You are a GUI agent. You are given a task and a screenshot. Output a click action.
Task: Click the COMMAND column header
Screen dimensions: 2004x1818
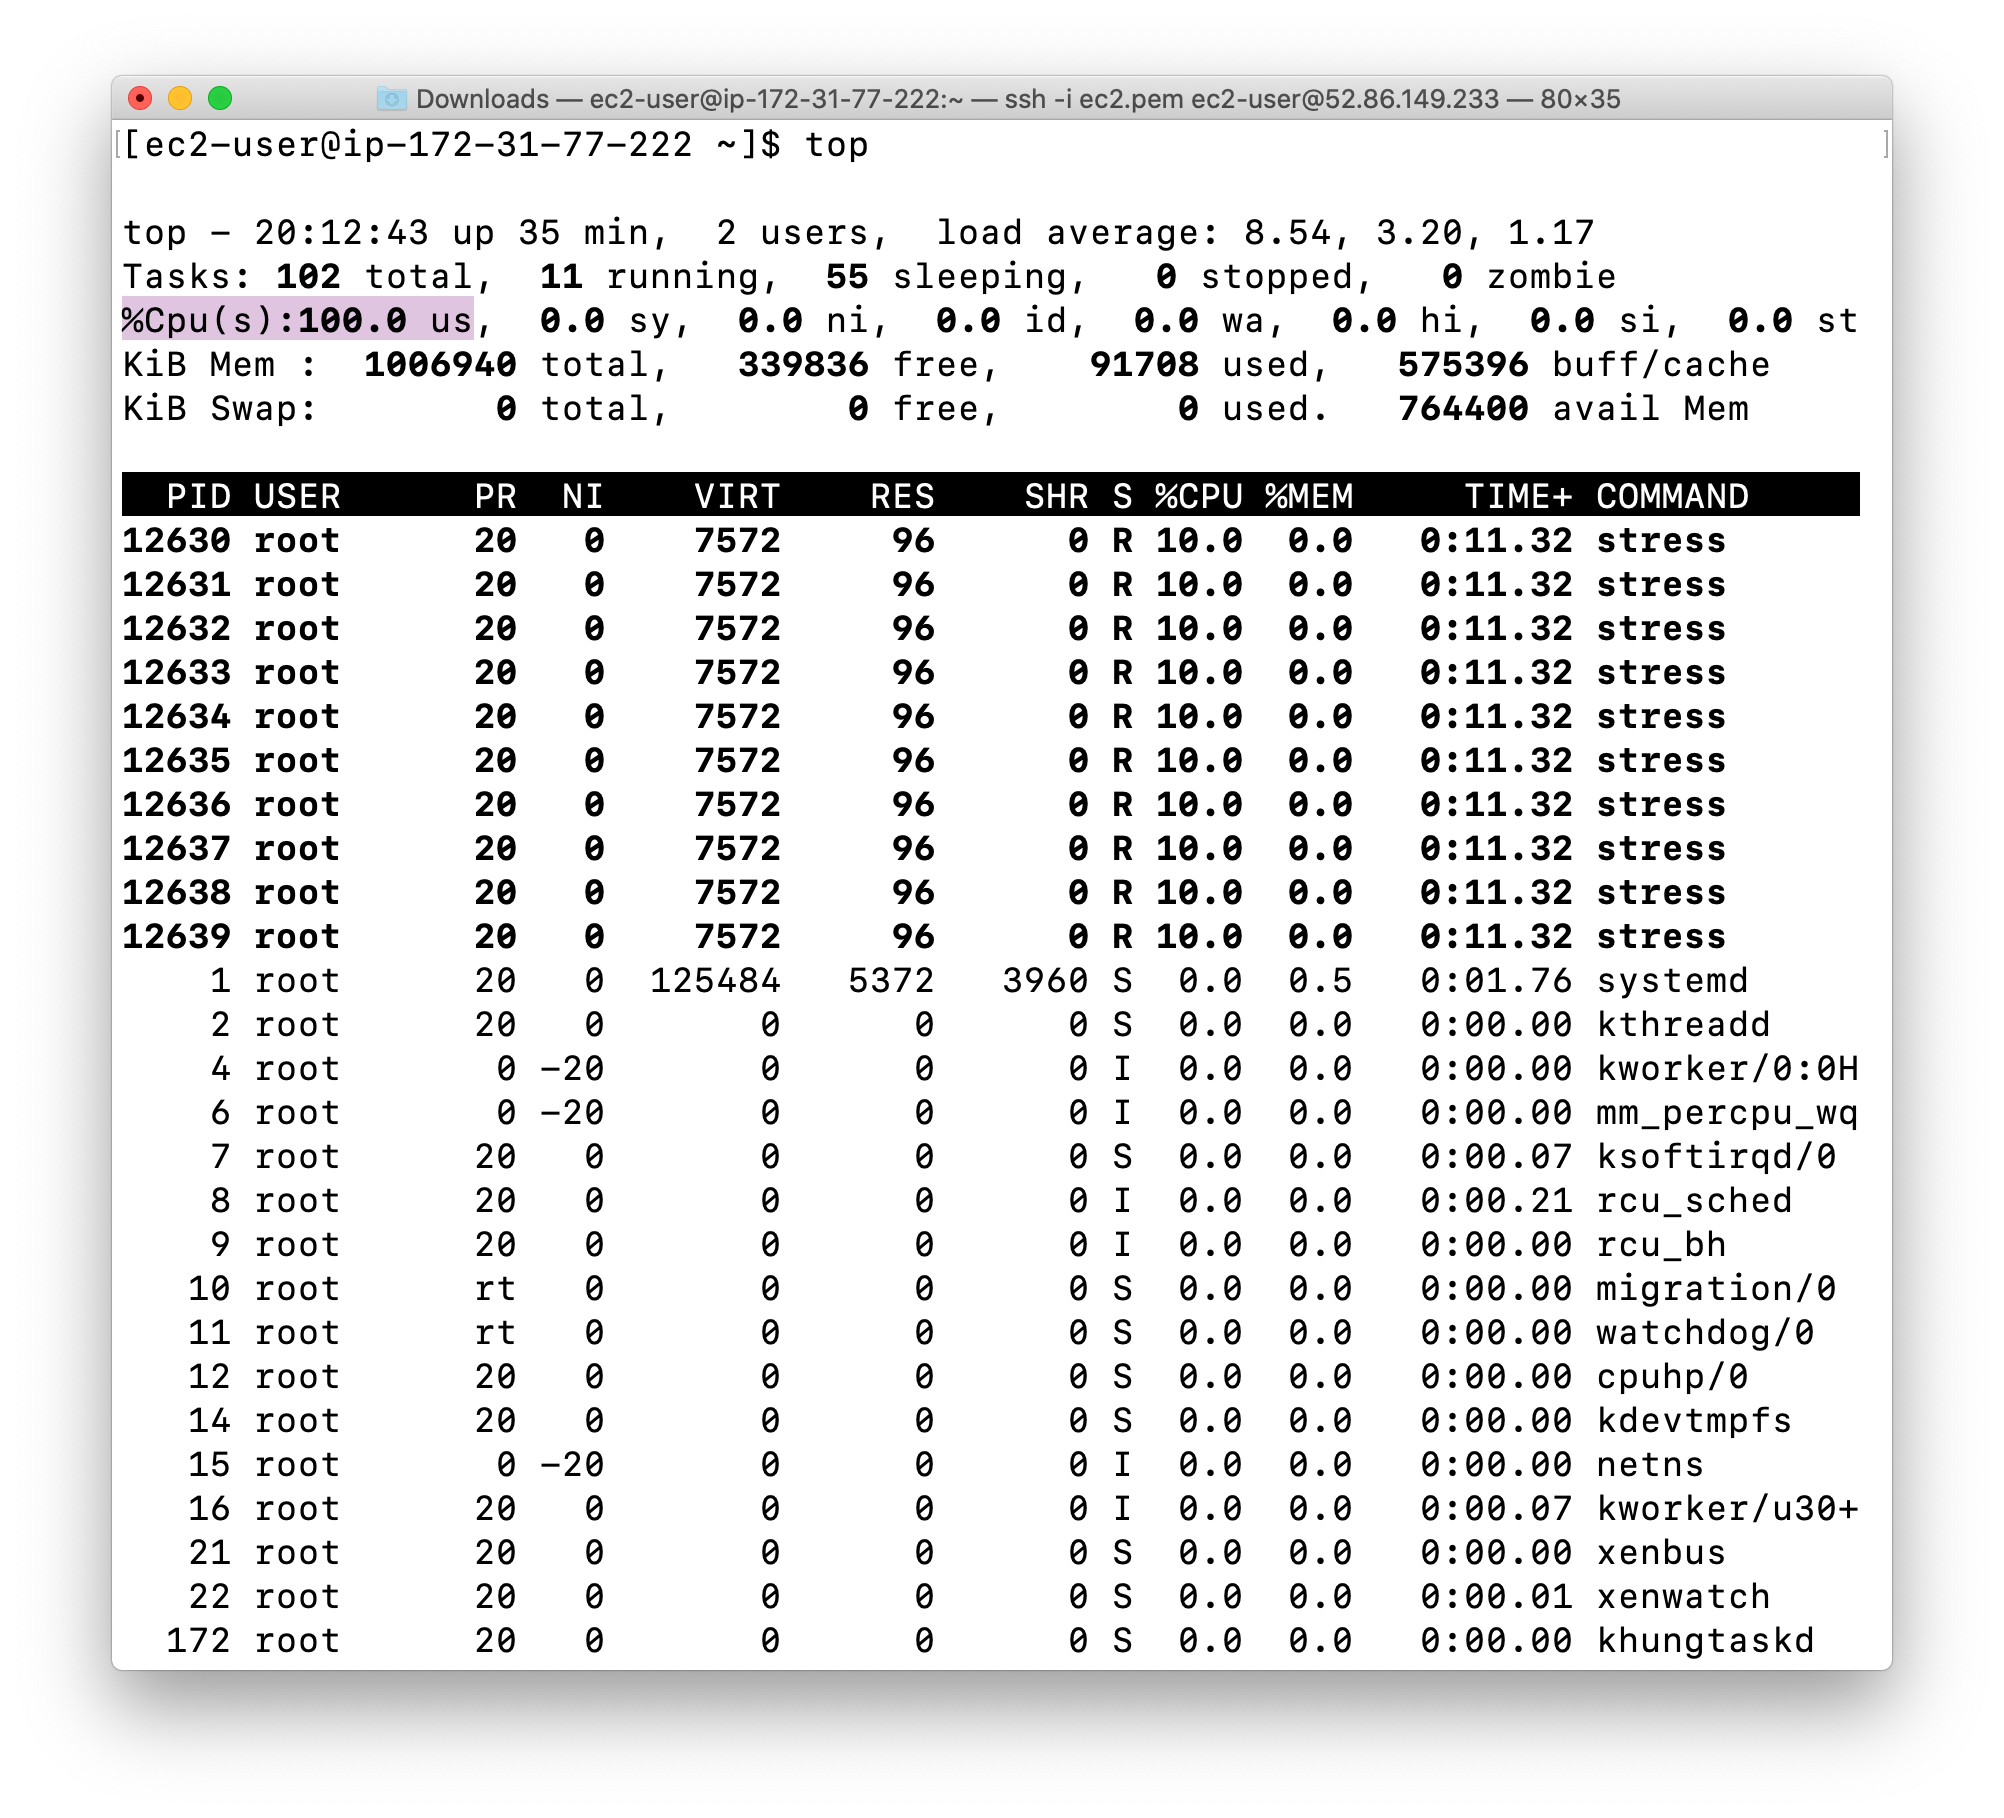pos(1672,496)
